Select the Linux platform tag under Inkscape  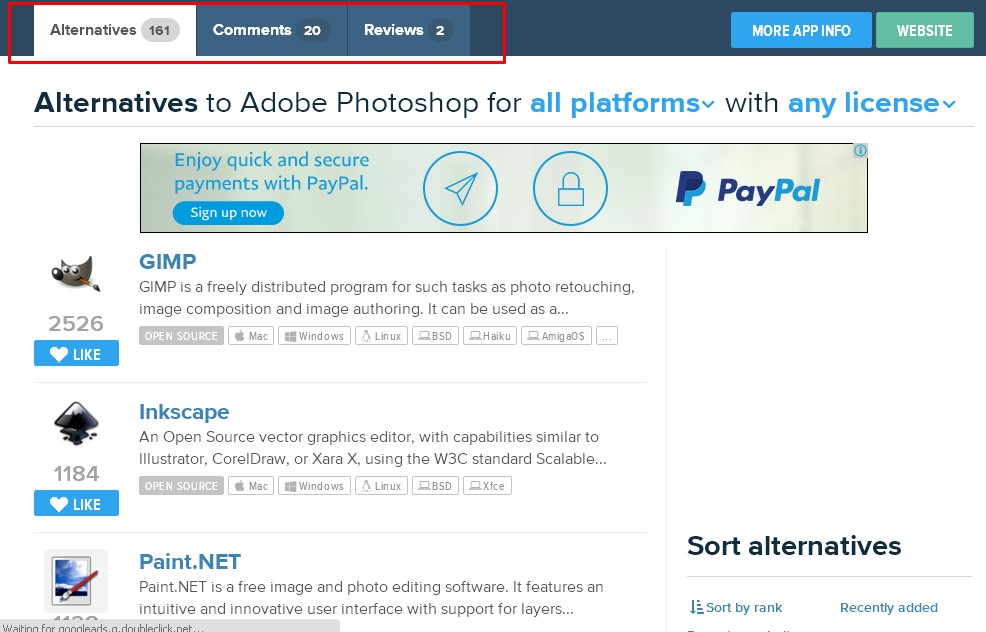coord(382,486)
